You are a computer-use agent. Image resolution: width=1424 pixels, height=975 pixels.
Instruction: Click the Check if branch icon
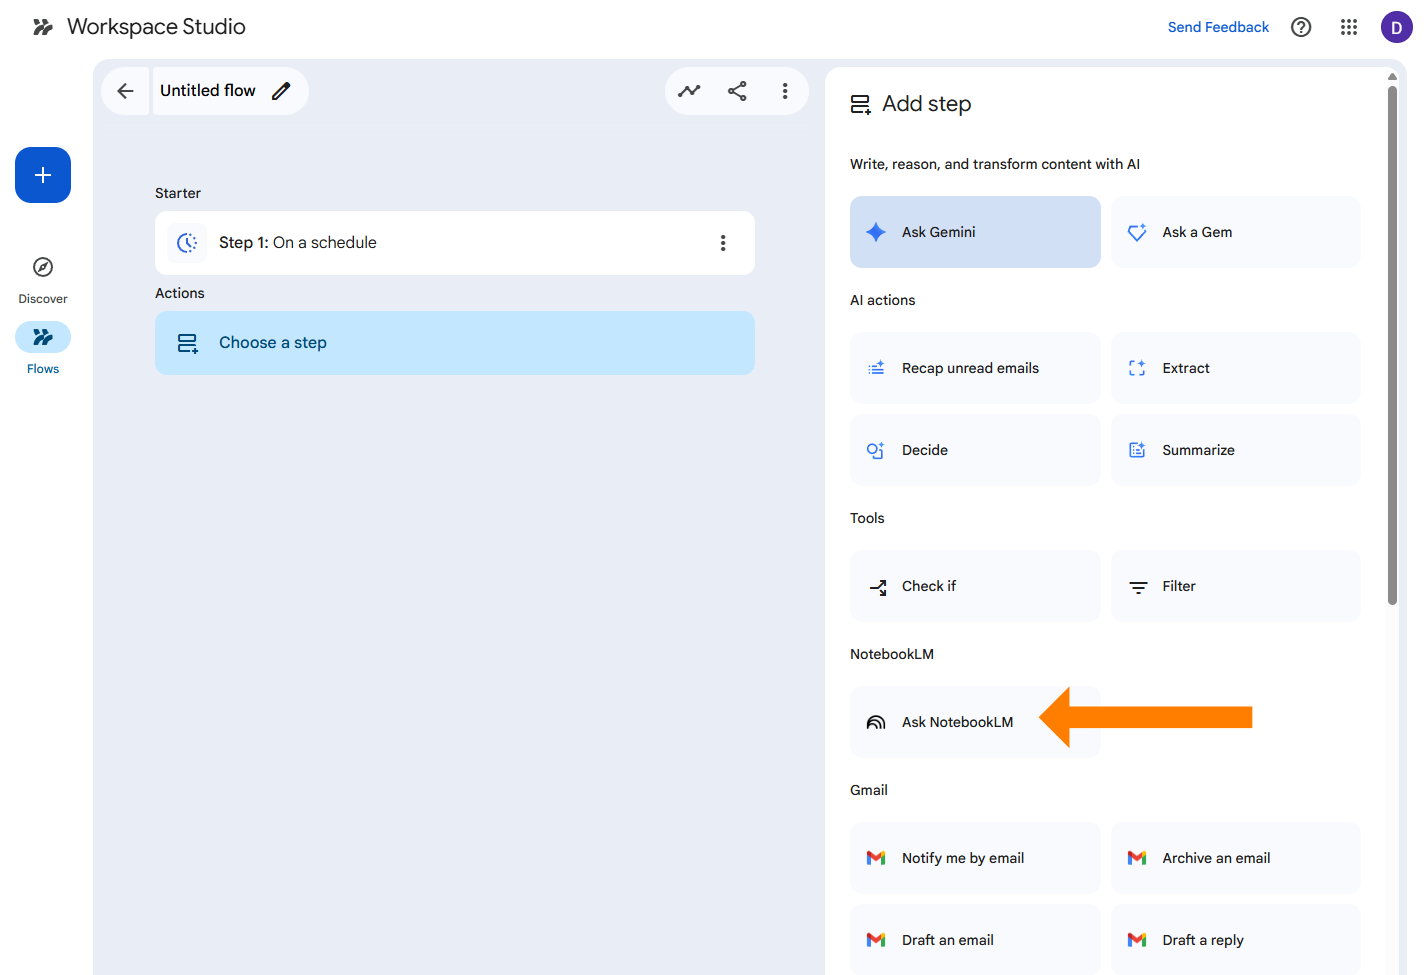point(878,587)
